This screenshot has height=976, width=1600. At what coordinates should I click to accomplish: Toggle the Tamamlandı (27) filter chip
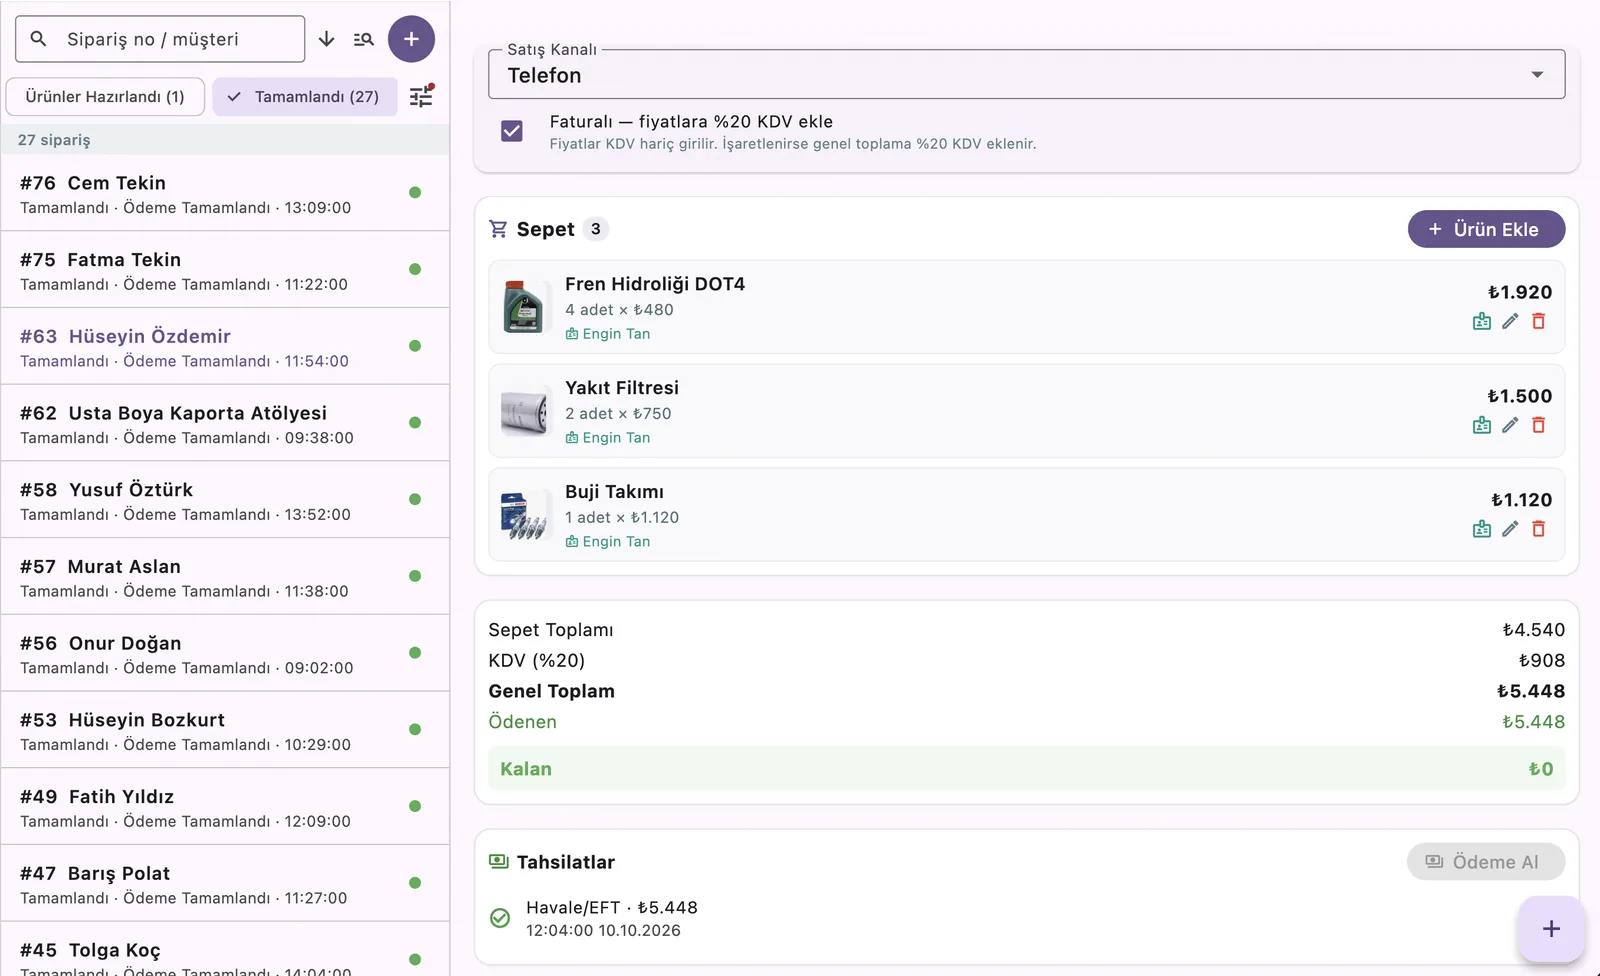(305, 97)
